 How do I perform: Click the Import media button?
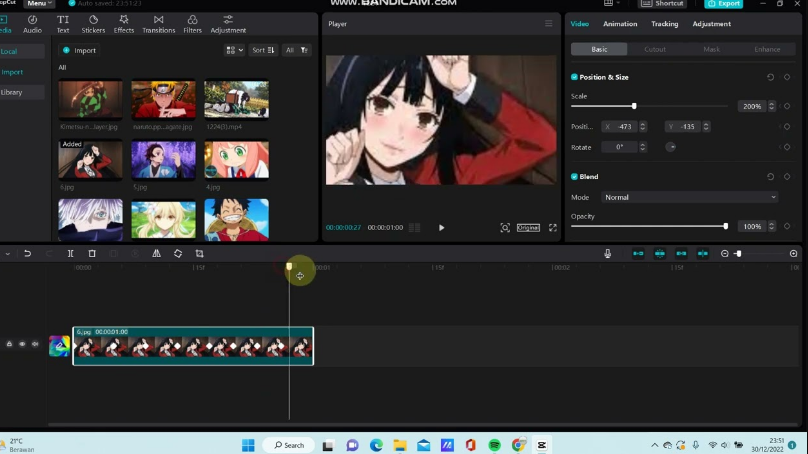coord(80,50)
